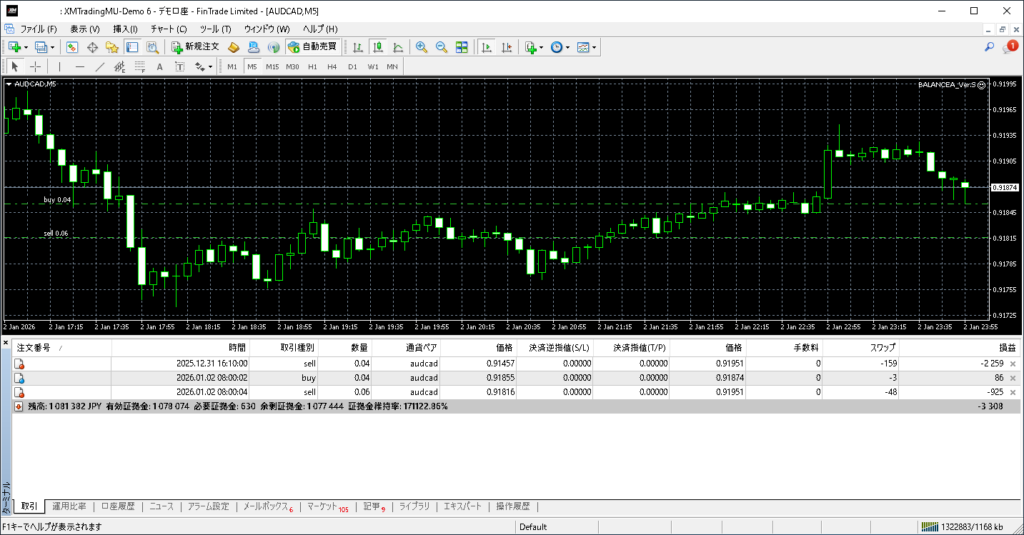The height and width of the screenshot is (535, 1024).
Task: Choose the text label 'A' tool
Action: point(159,67)
